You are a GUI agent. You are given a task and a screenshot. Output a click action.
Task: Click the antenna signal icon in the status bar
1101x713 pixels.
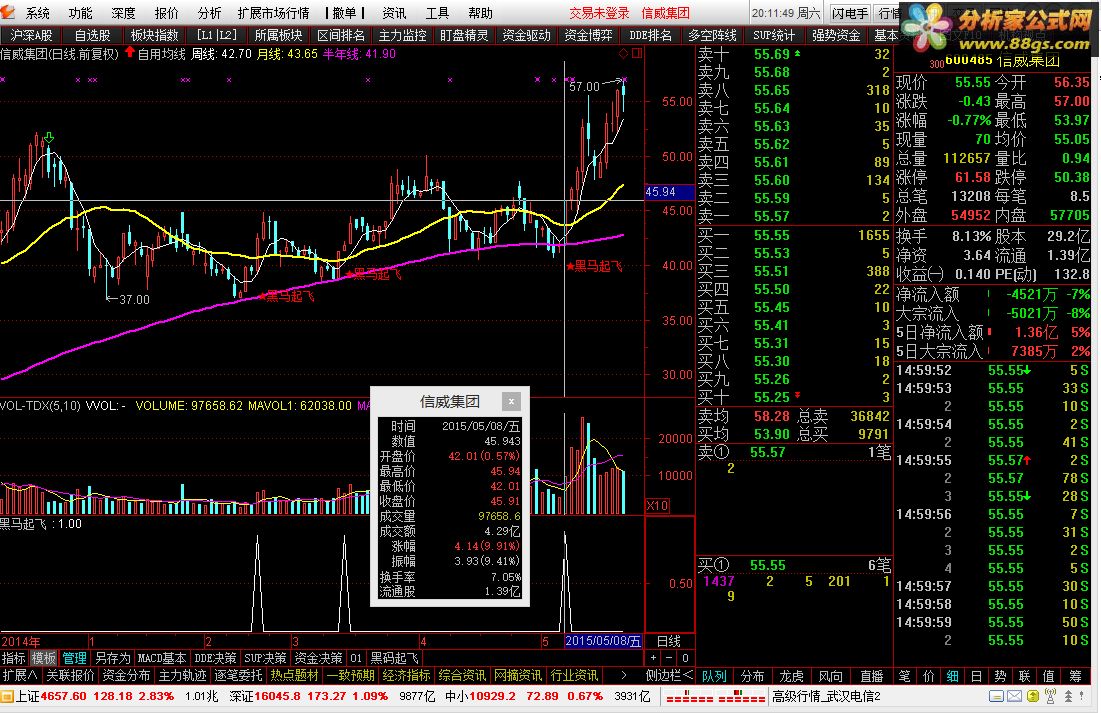click(1050, 696)
